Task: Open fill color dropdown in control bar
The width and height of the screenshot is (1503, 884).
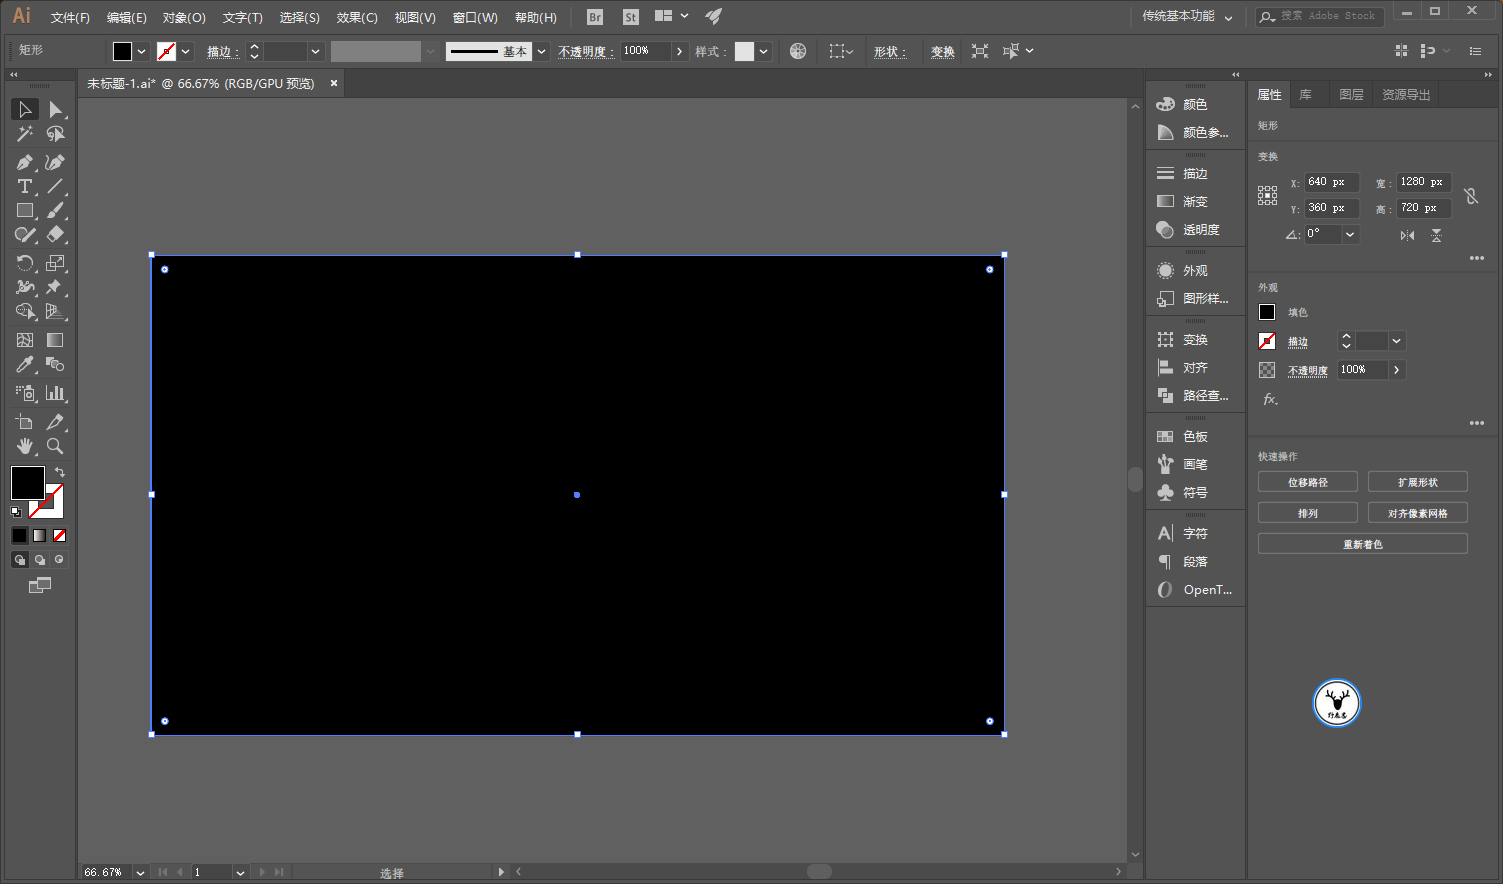Action: click(x=141, y=51)
